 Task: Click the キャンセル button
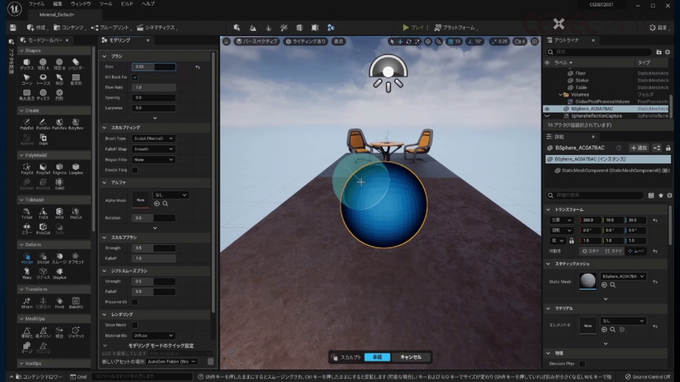coord(411,357)
